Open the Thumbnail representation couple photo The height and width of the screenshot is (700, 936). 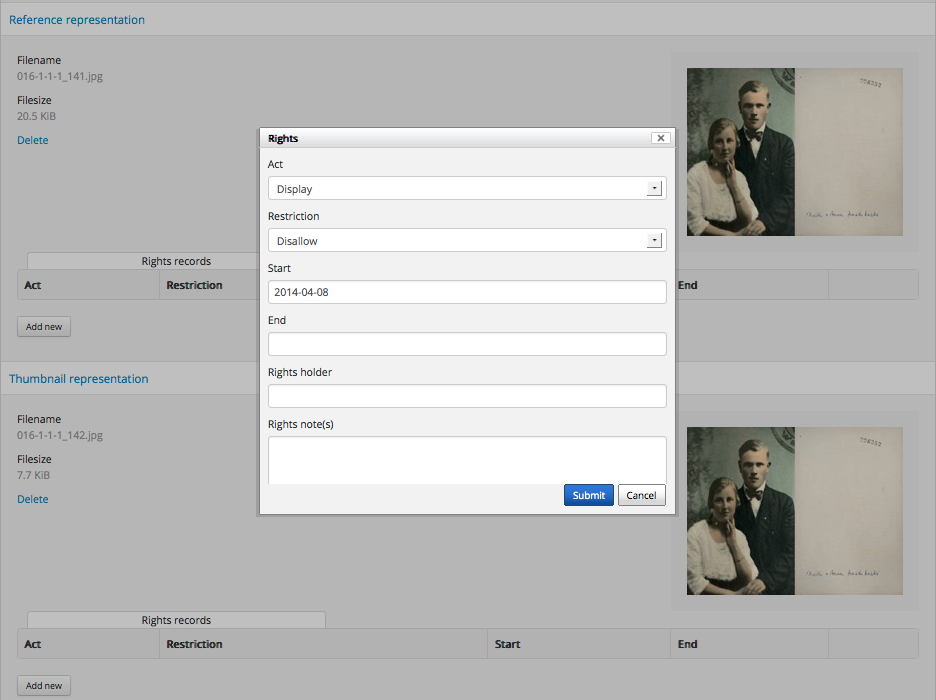pos(794,511)
